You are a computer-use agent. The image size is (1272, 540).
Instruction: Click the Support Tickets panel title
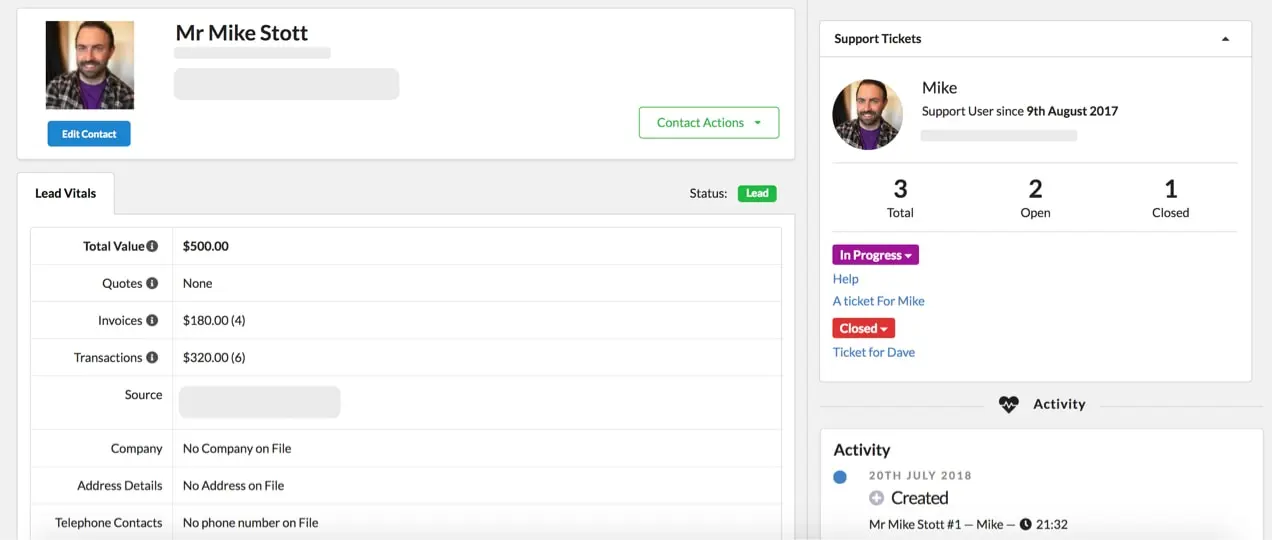(878, 39)
